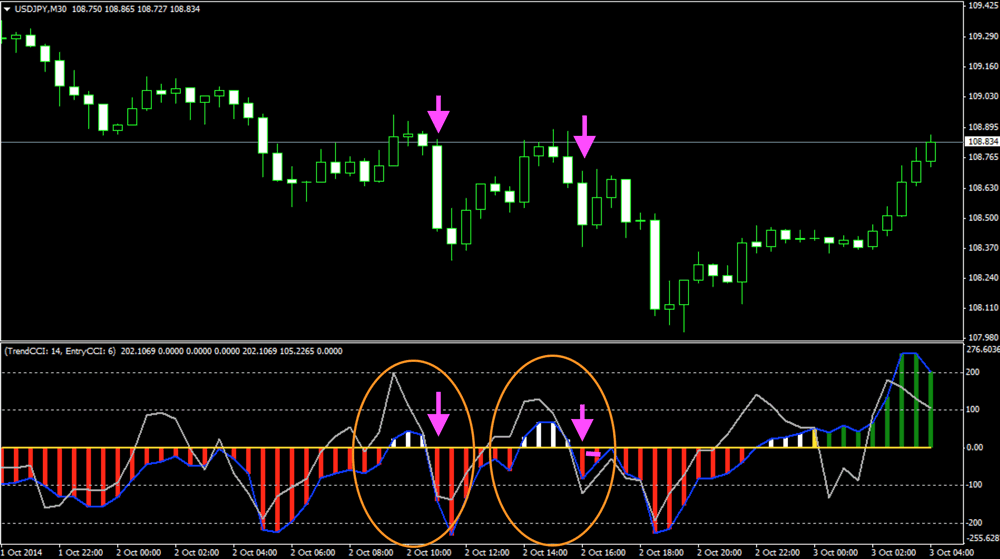This screenshot has height=559, width=1000.
Task: Click the 3 Oct 04:00 time label
Action: 952,553
